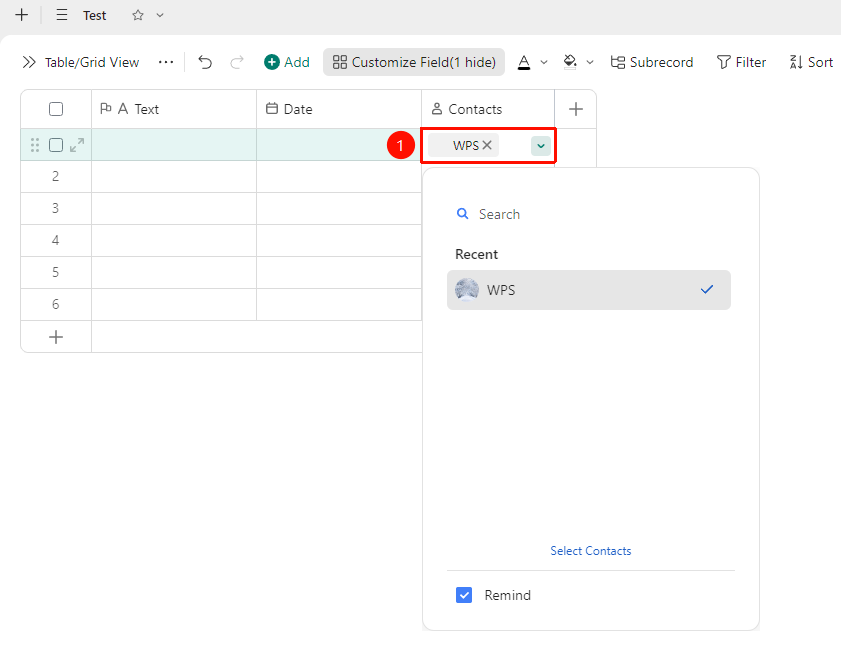
Task: Add a new column with plus icon
Action: 576,109
